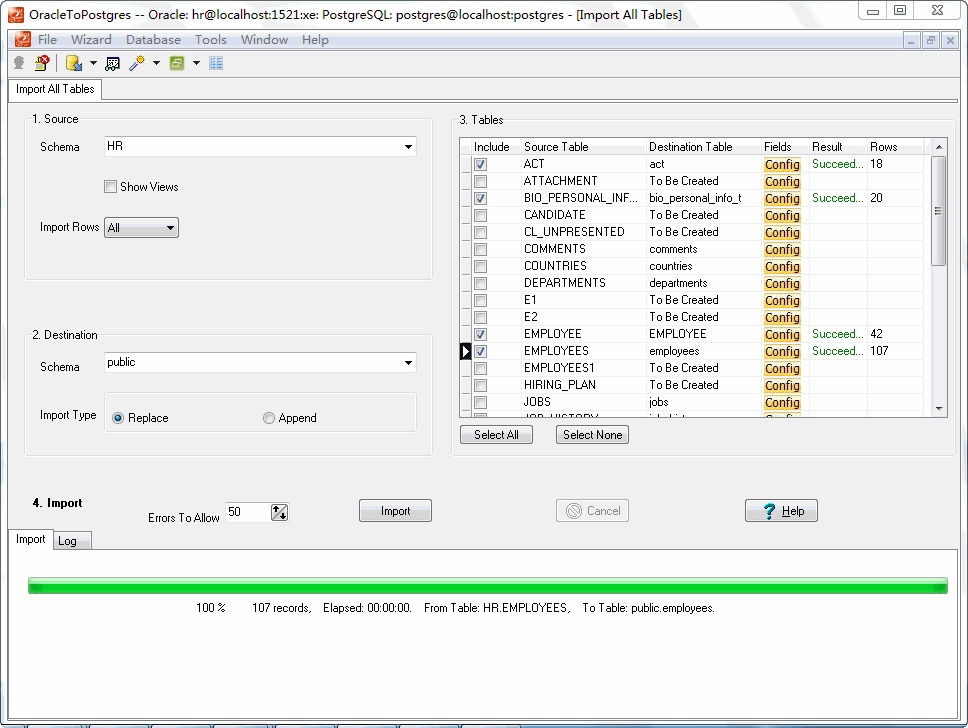Click the database import icon in the toolbar
The image size is (968, 728).
73,63
